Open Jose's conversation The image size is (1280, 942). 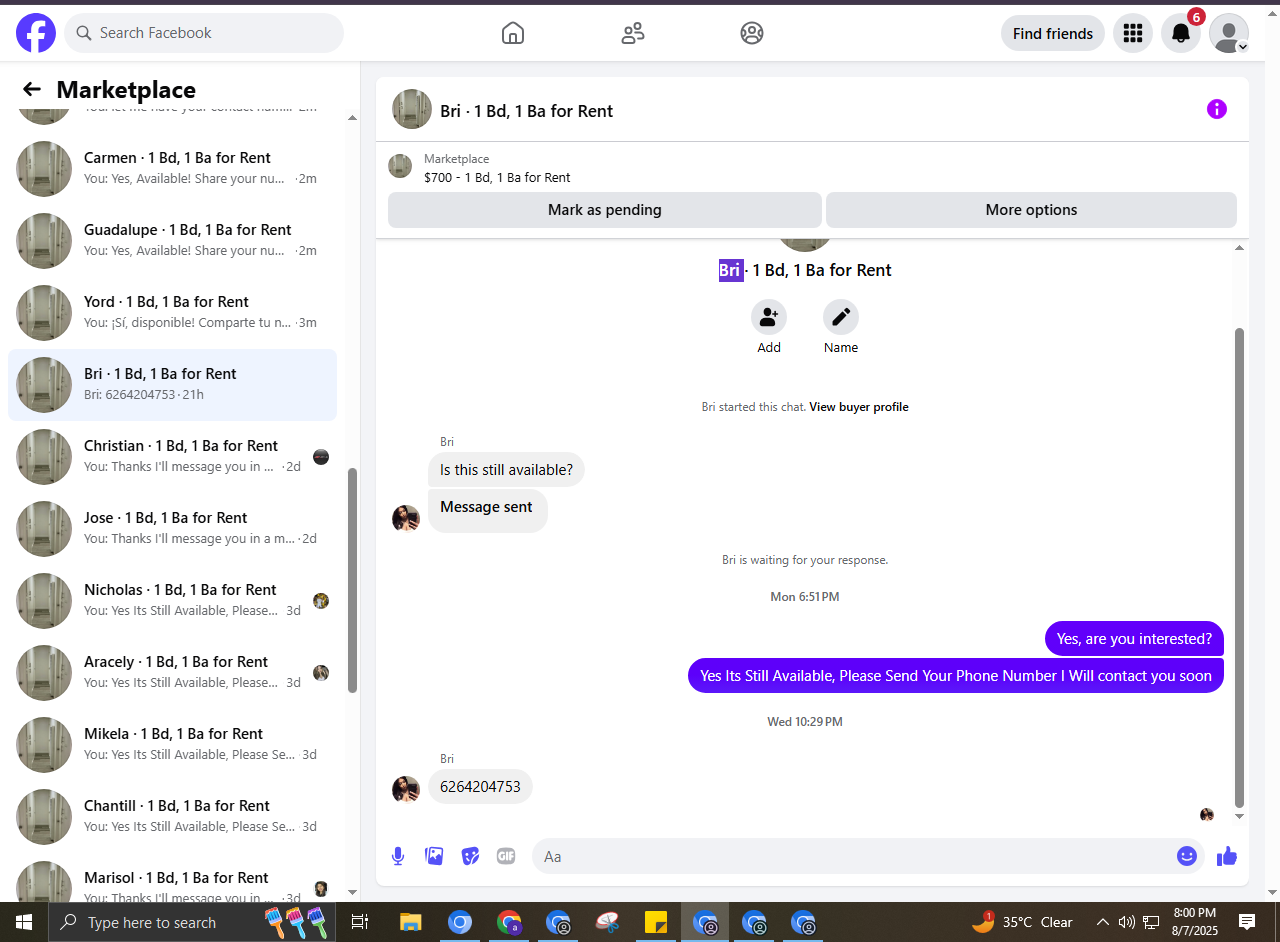(172, 529)
